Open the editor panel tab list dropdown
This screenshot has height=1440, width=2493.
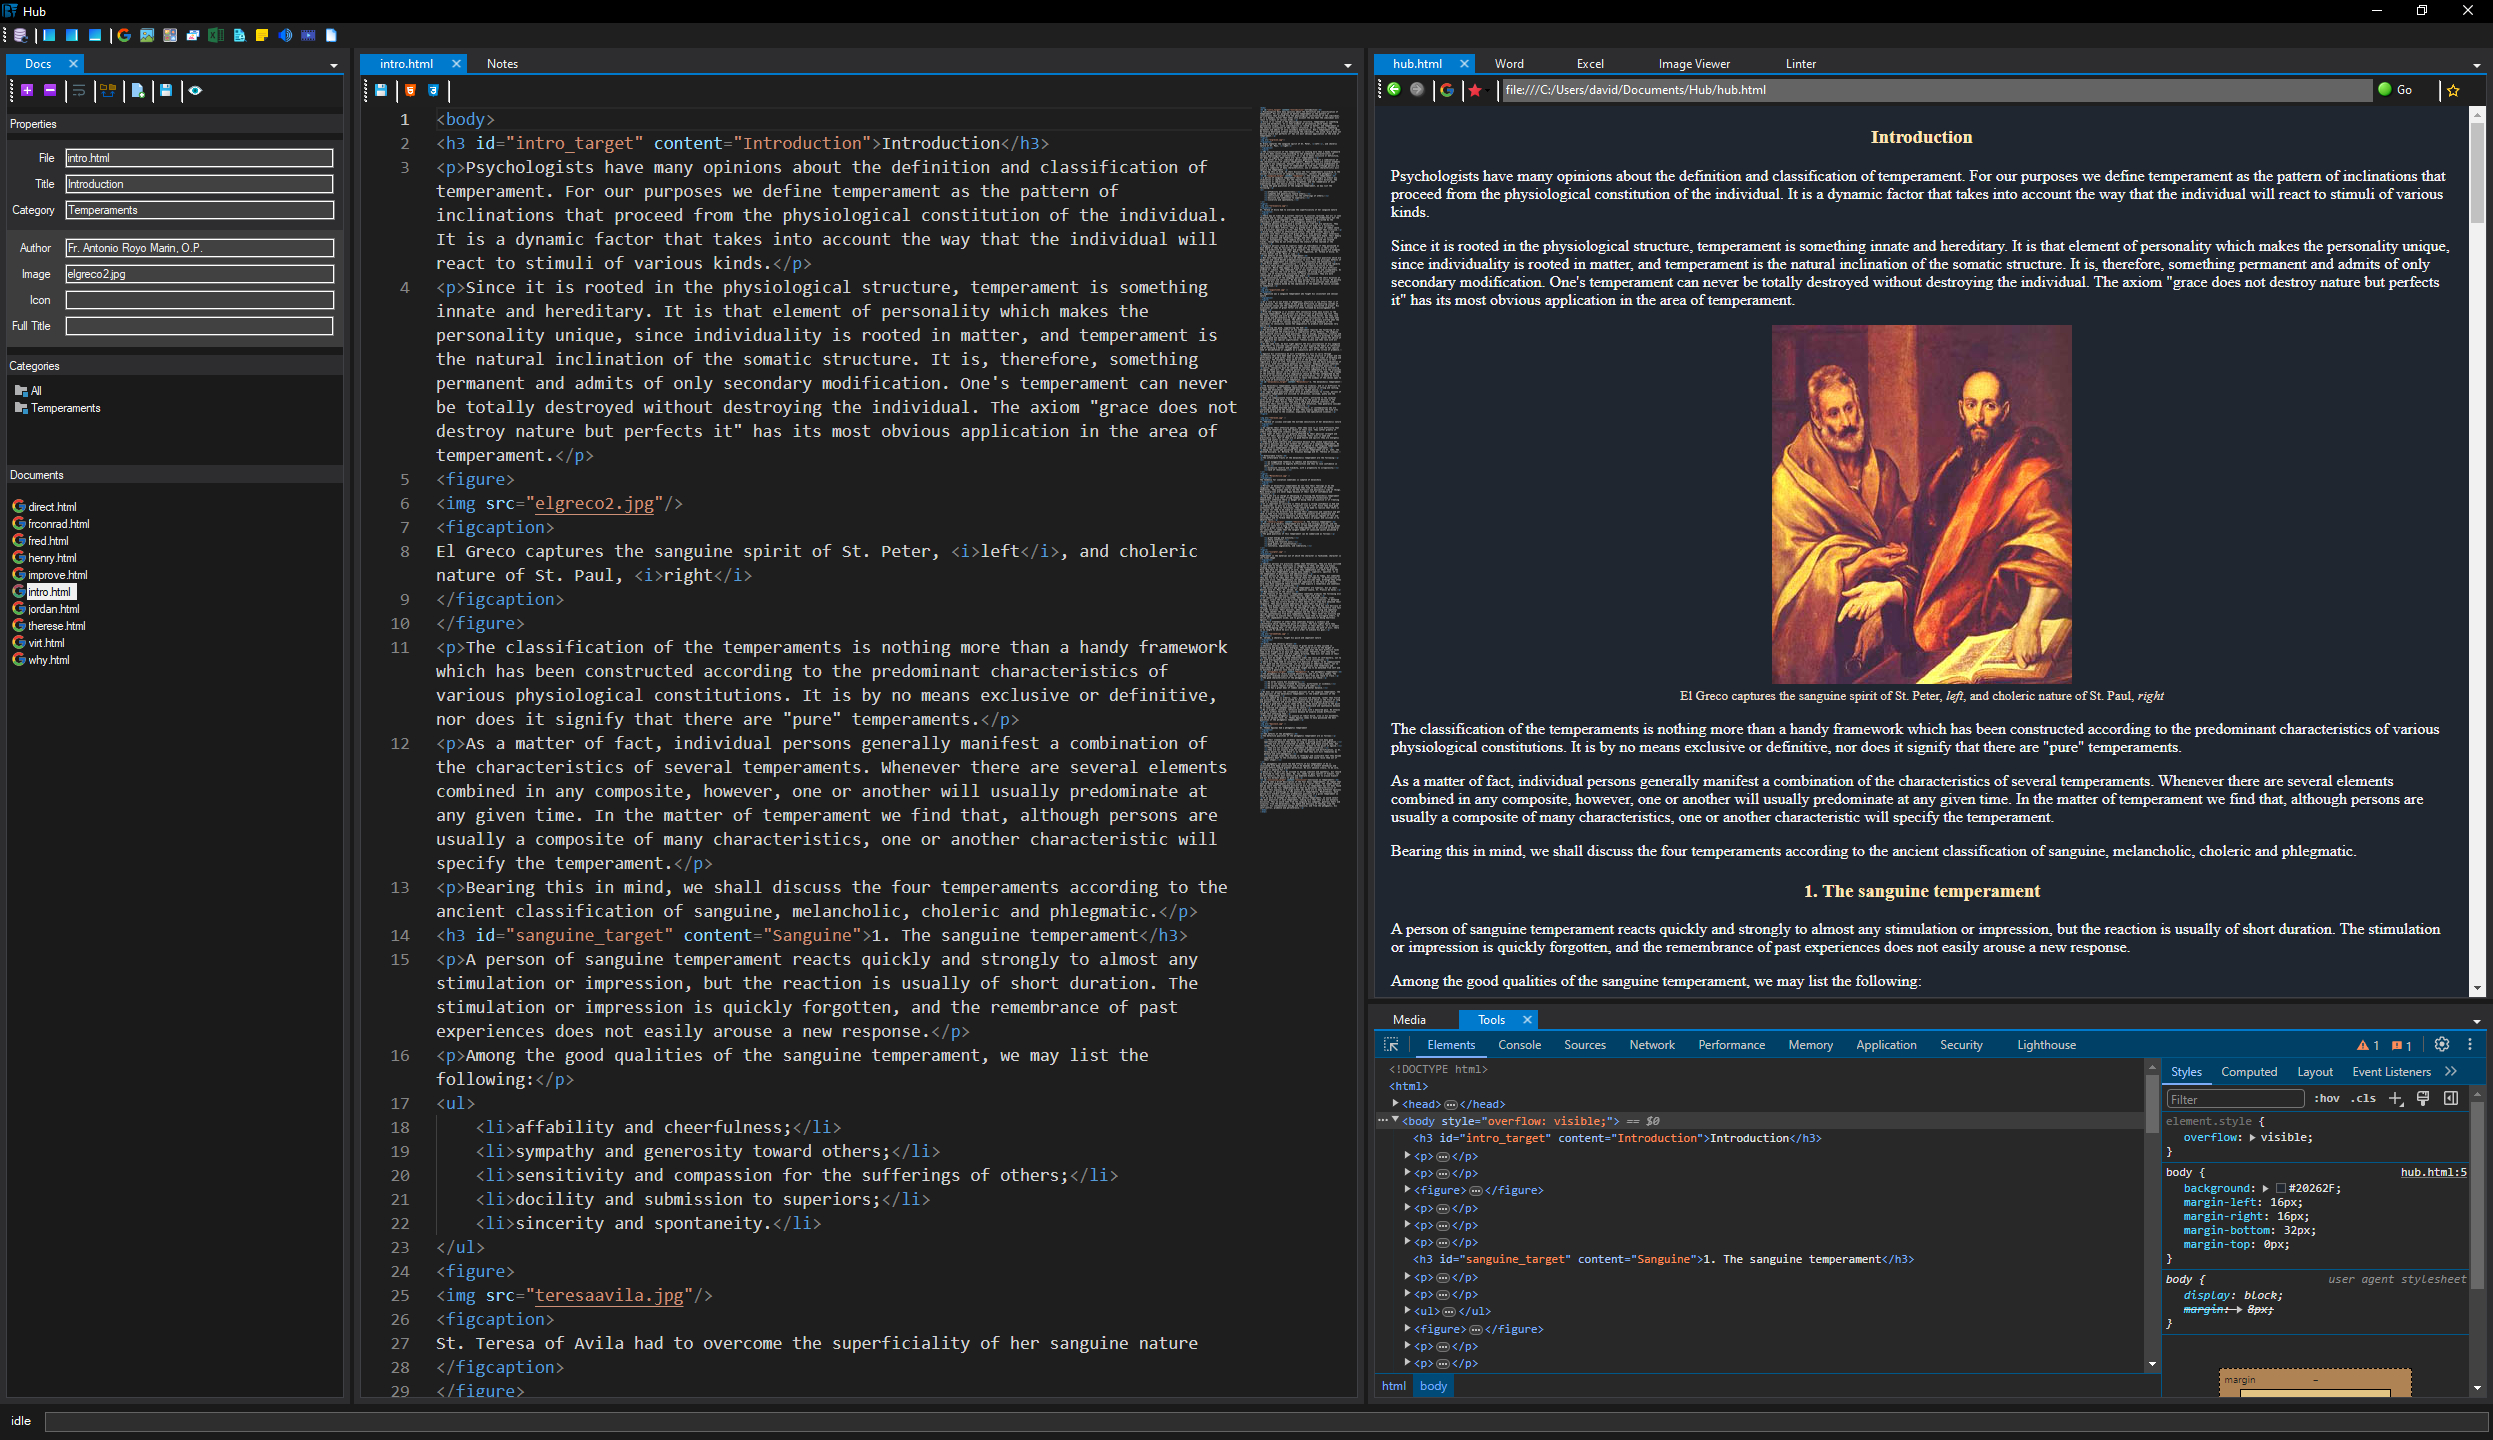[x=1347, y=65]
